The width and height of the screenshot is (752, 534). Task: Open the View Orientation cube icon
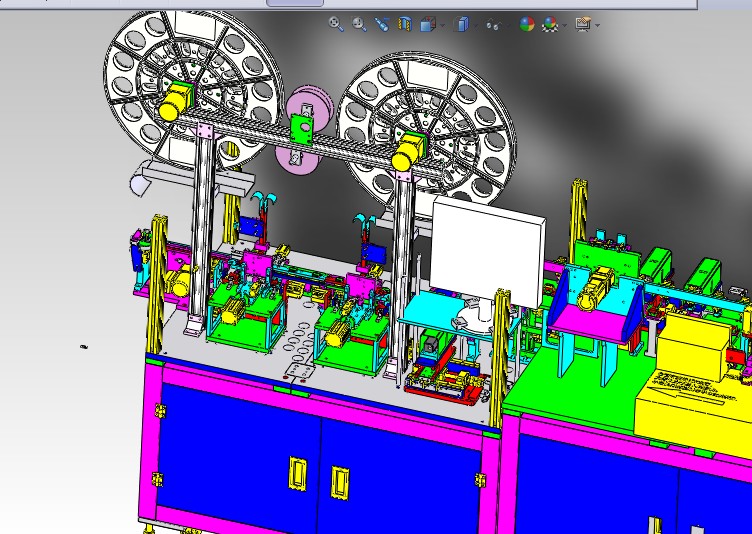click(x=427, y=24)
